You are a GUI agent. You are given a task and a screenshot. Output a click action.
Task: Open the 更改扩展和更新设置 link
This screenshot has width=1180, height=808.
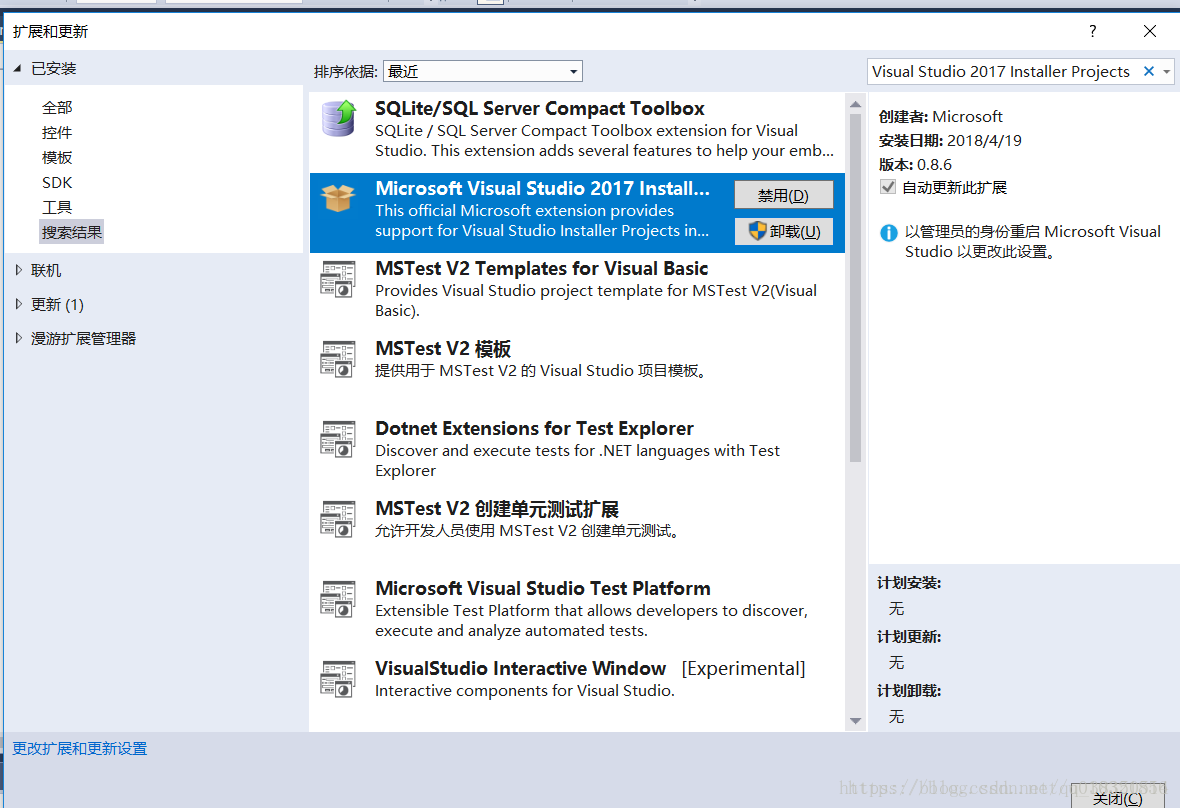point(80,749)
